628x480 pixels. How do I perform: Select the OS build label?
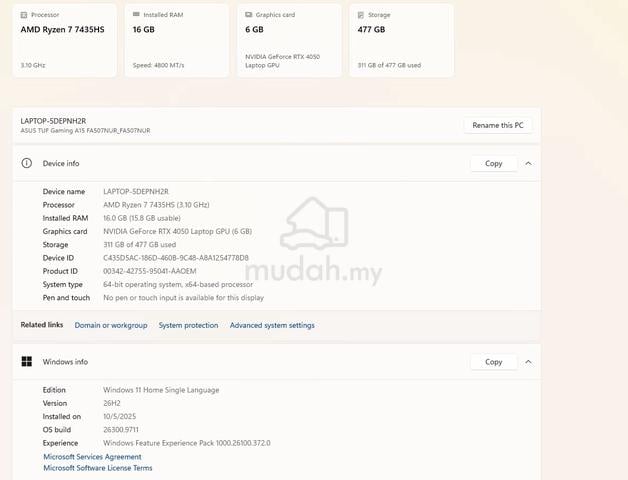tap(57, 430)
